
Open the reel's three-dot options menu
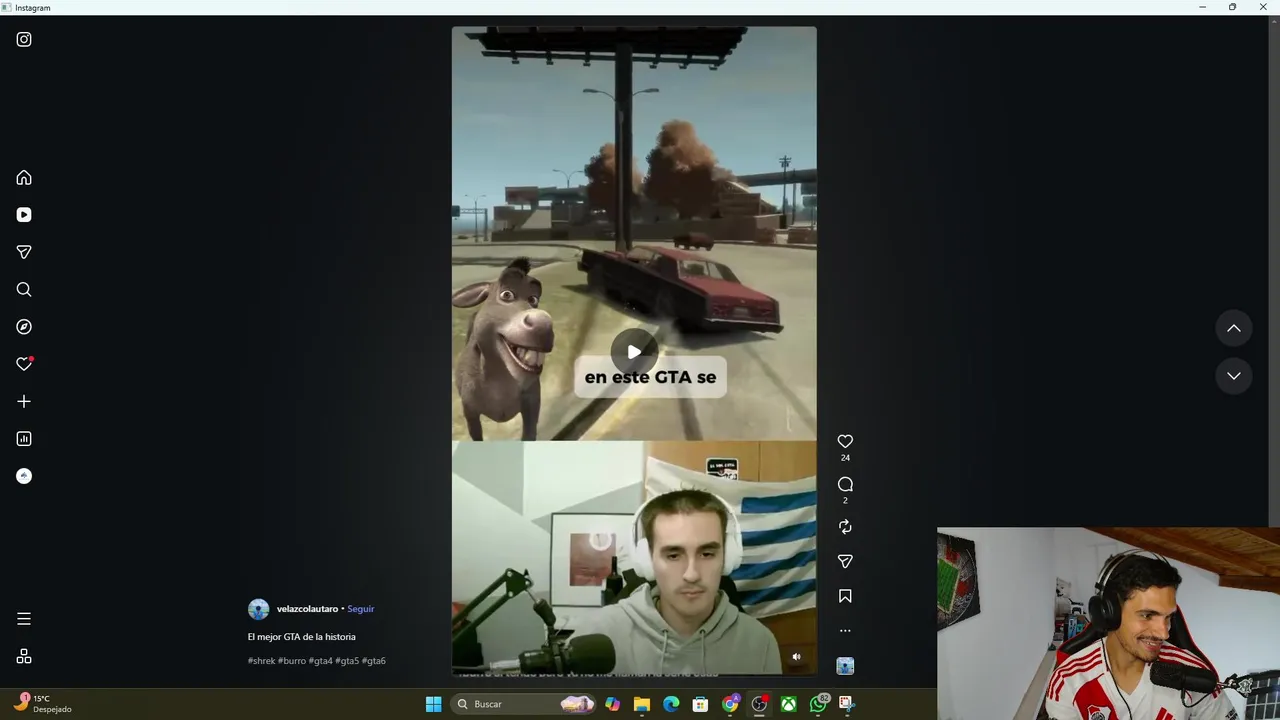tap(845, 631)
